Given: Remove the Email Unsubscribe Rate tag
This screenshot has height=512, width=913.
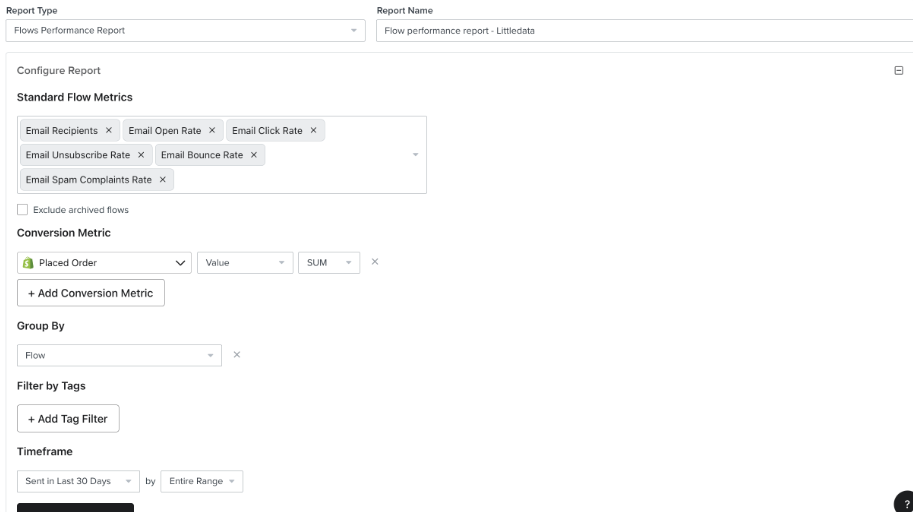Looking at the screenshot, I should coord(141,155).
